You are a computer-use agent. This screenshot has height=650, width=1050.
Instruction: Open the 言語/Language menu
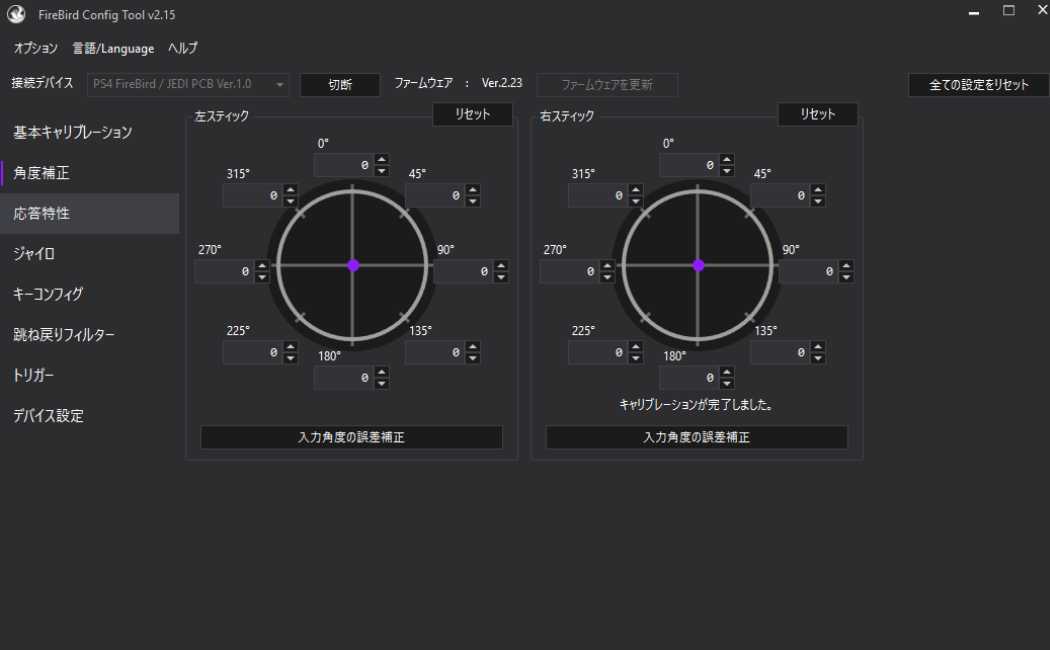113,48
